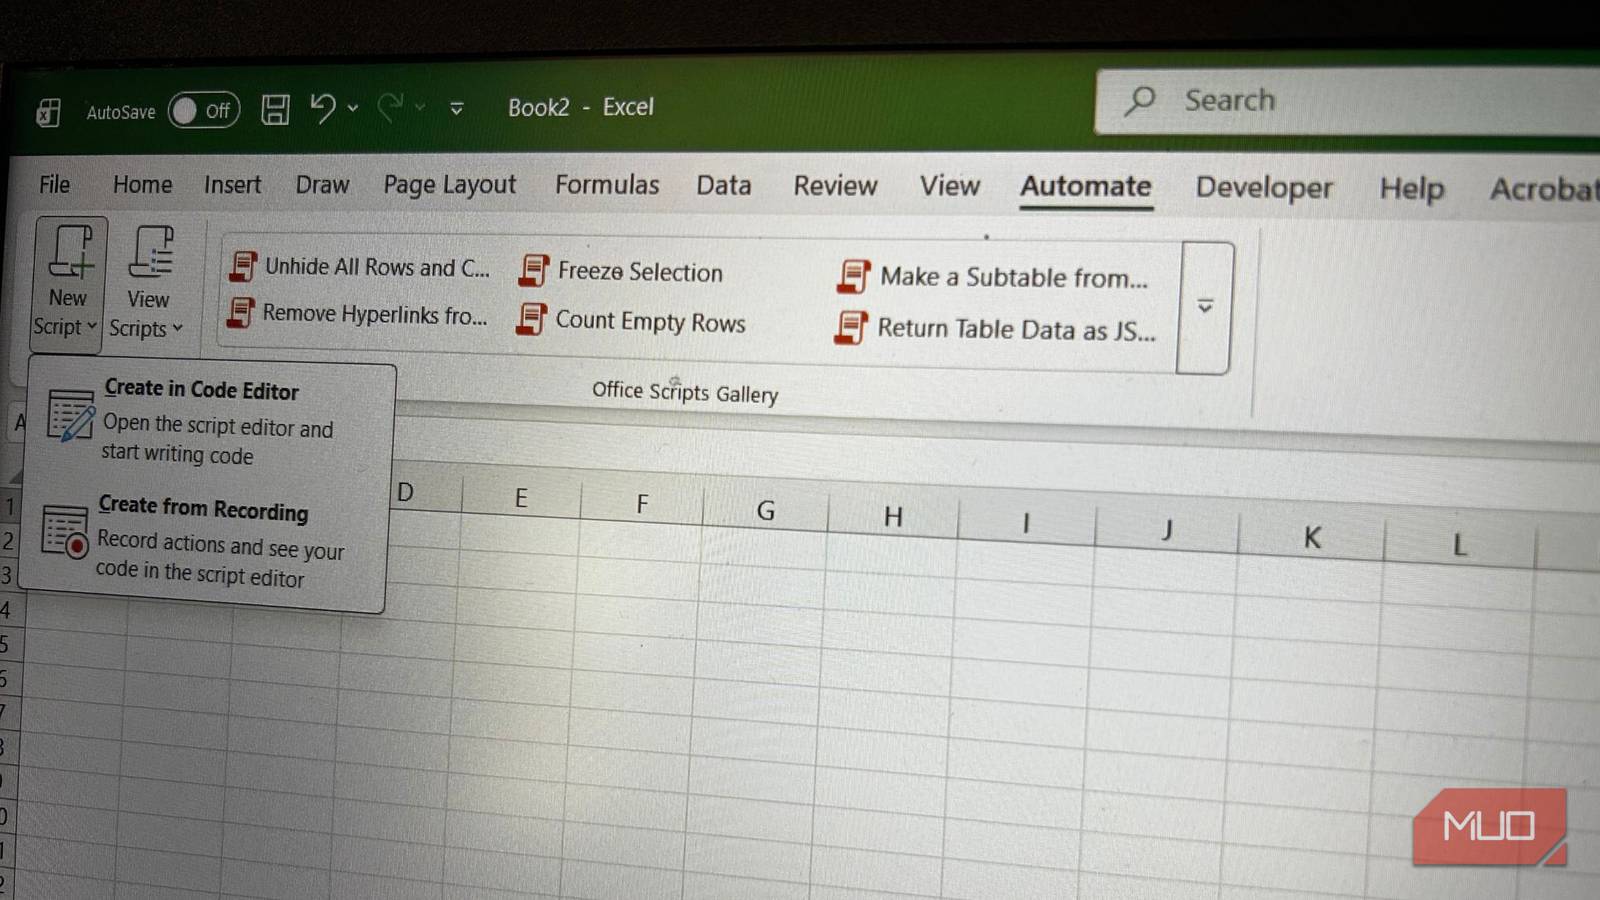Toggle the AutoSave switch

tap(204, 110)
